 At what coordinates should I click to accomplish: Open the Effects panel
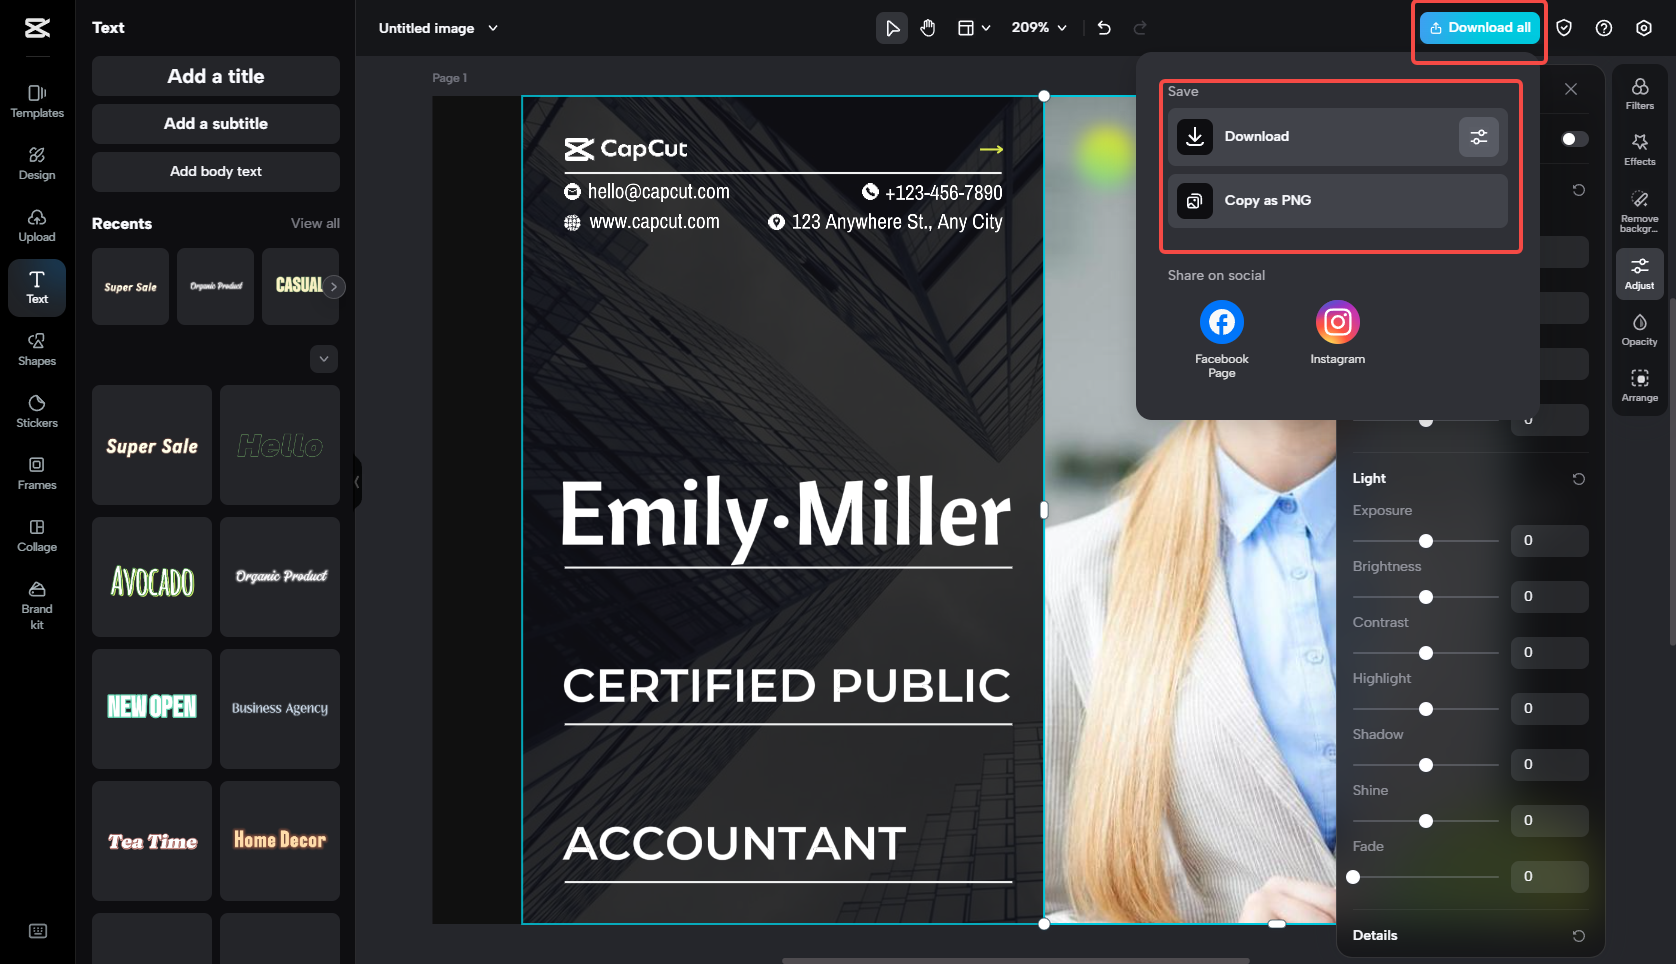click(1639, 150)
